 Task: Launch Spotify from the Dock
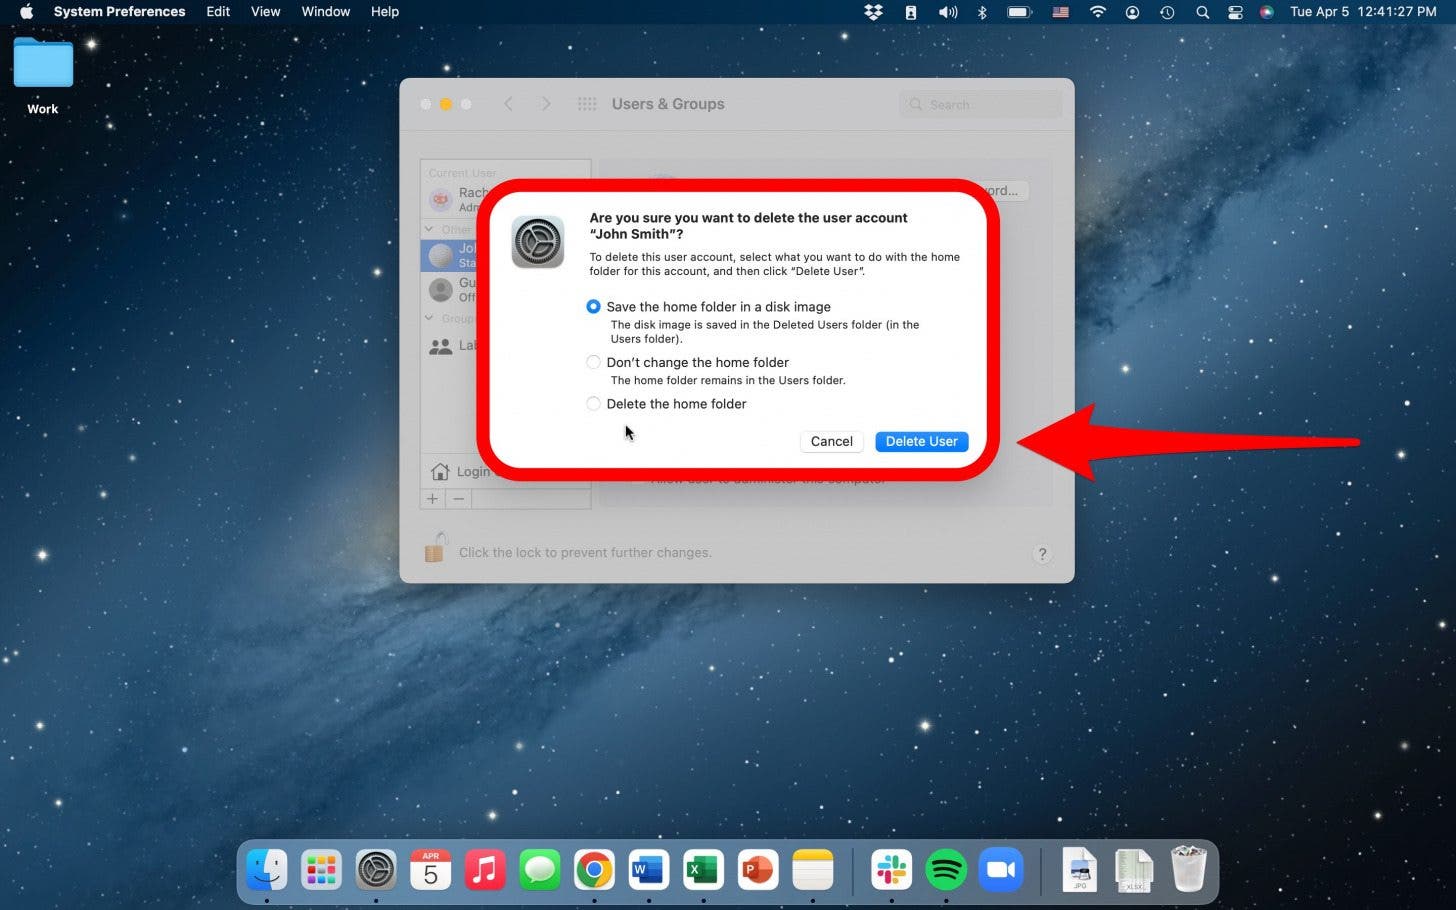(x=946, y=869)
